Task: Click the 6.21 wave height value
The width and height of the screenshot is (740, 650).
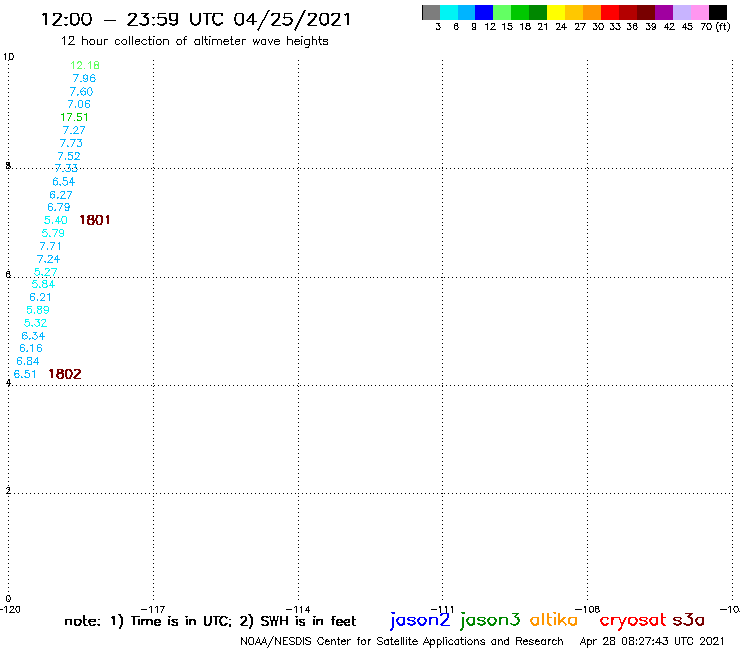Action: [40, 297]
